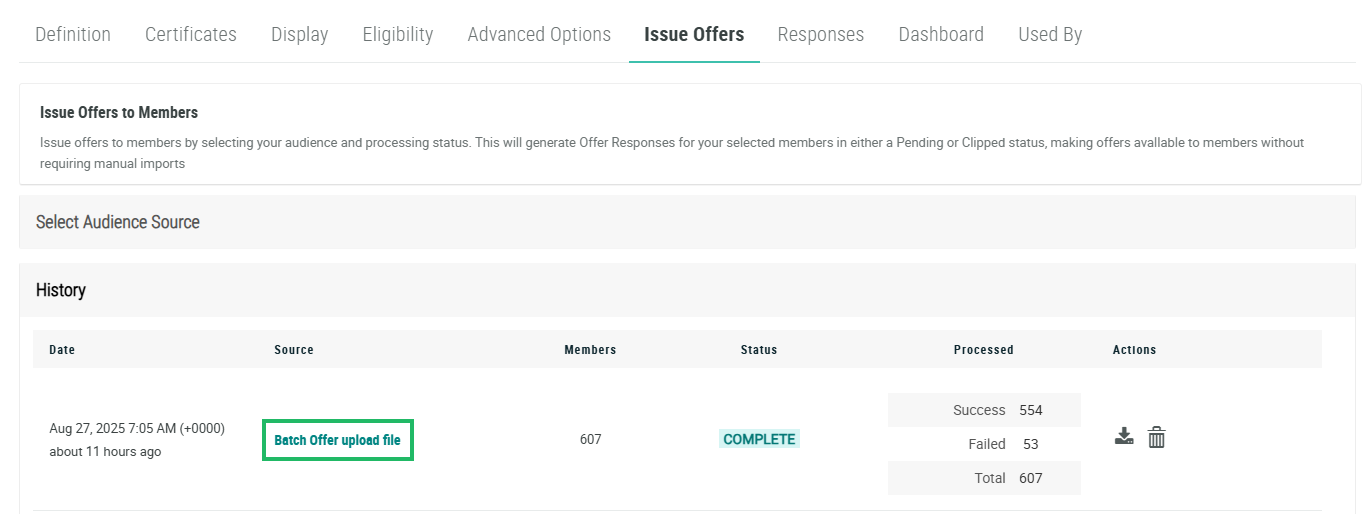The height and width of the screenshot is (514, 1363).
Task: Go to the Display tab
Action: click(x=300, y=34)
